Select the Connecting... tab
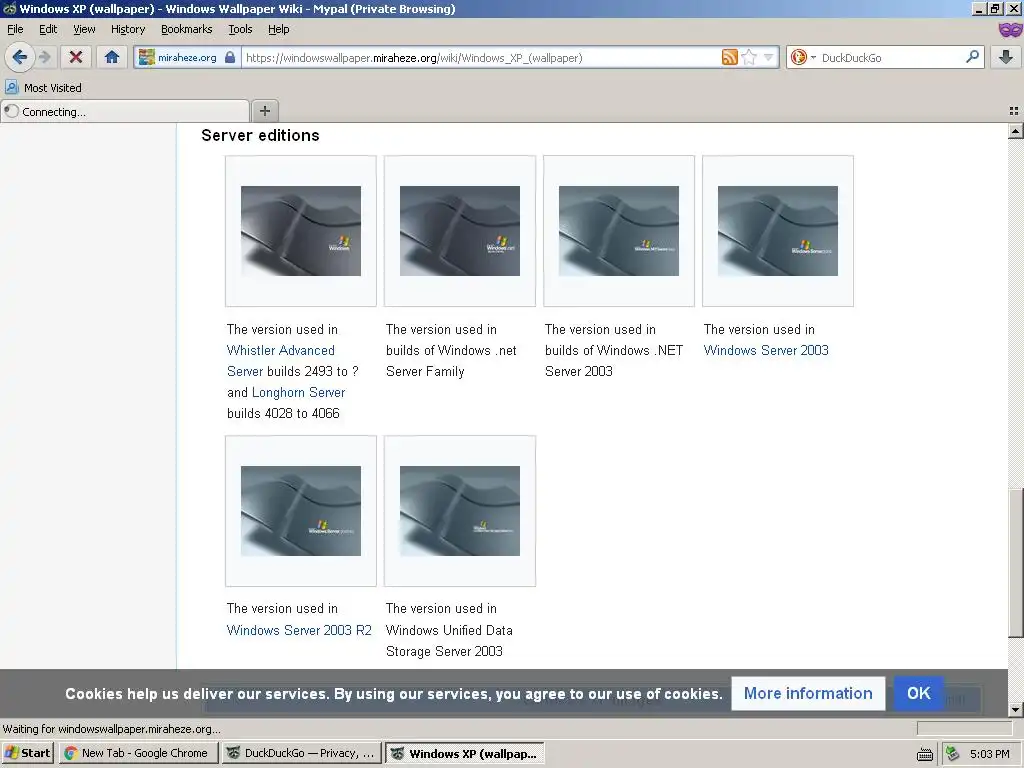The width and height of the screenshot is (1024, 768). point(125,112)
